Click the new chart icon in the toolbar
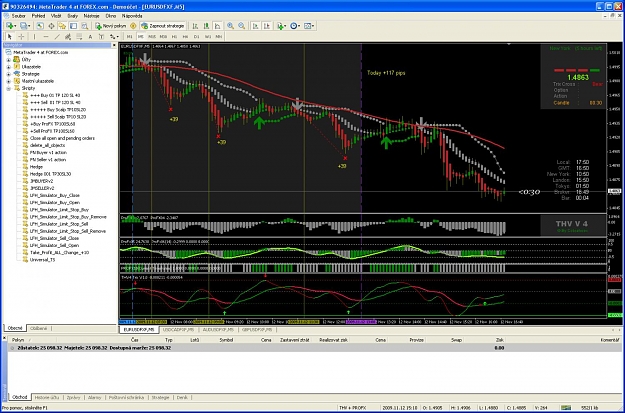This screenshot has height=413, width=625. pos(9,26)
